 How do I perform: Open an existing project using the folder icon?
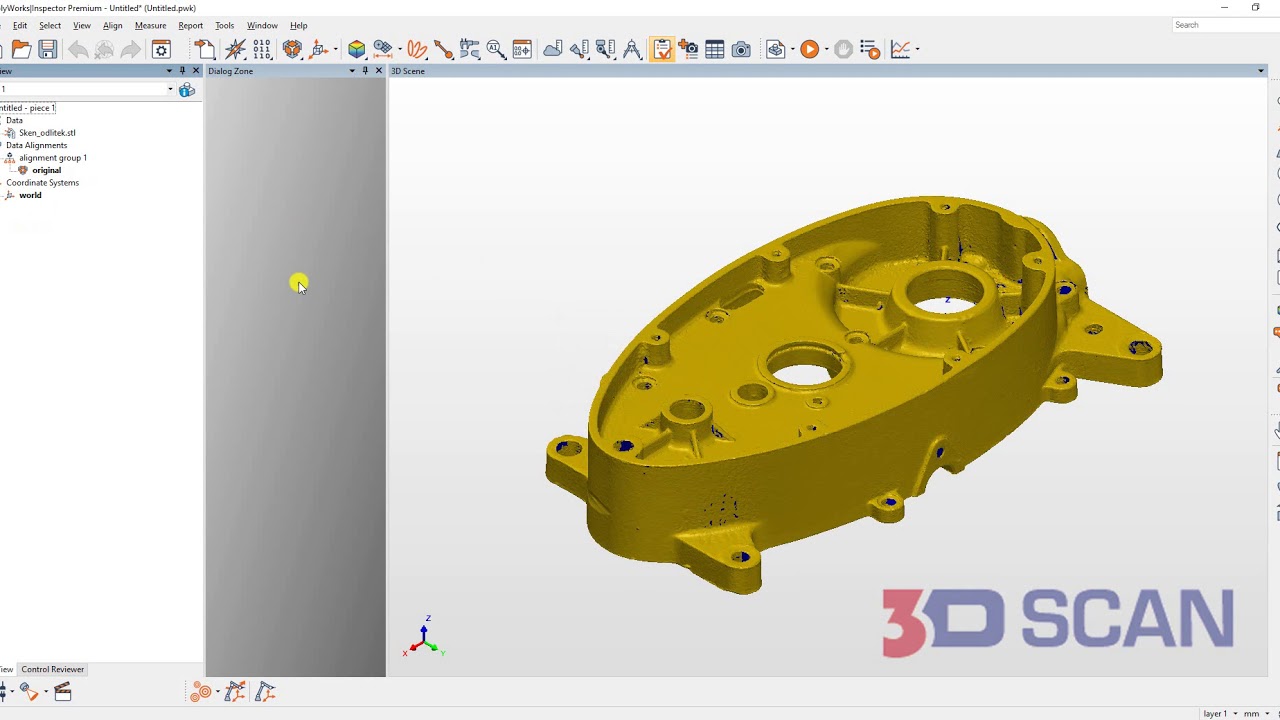(x=20, y=49)
